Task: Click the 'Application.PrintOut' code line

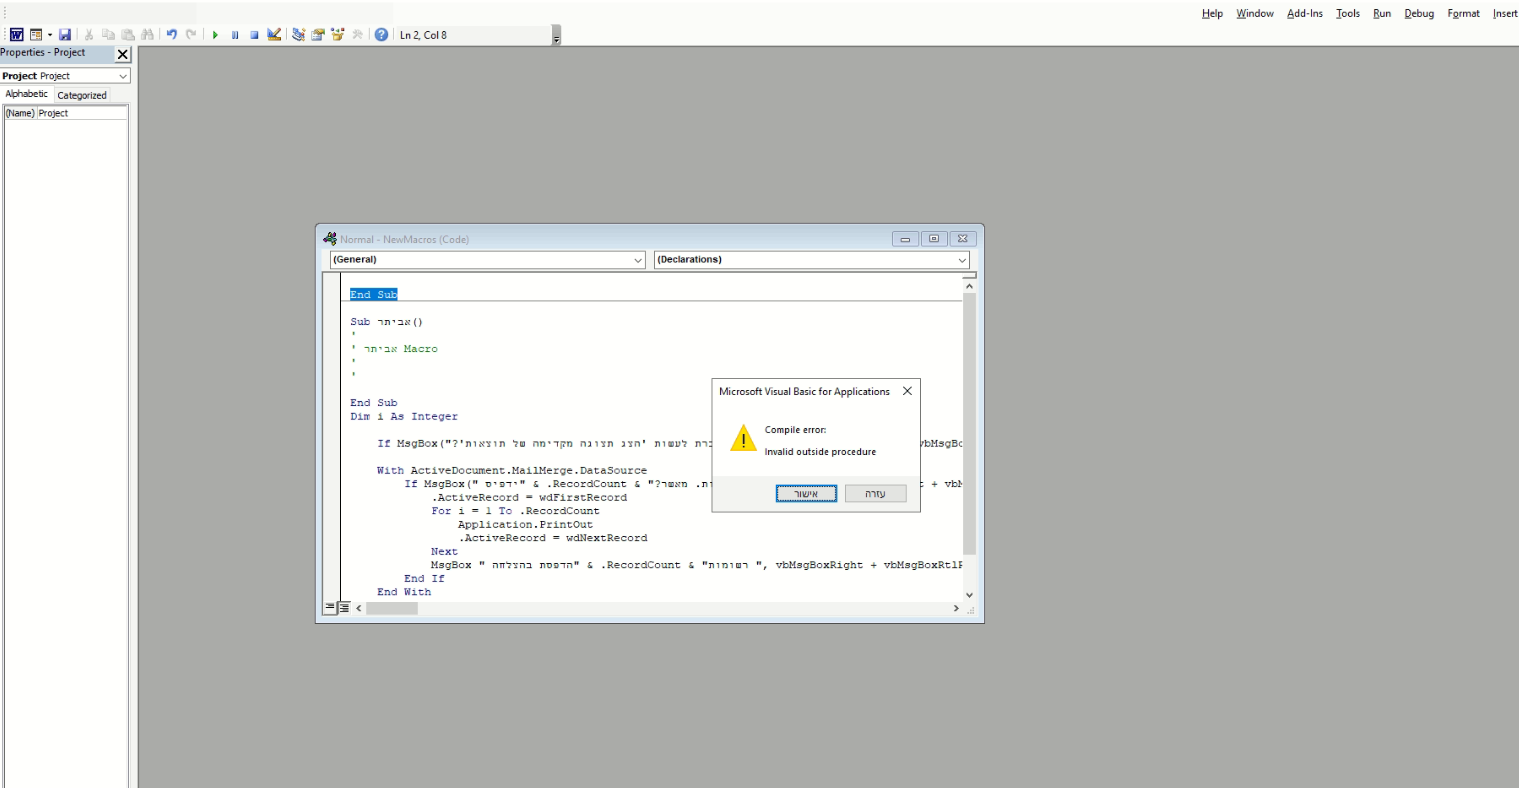Action: click(x=525, y=525)
